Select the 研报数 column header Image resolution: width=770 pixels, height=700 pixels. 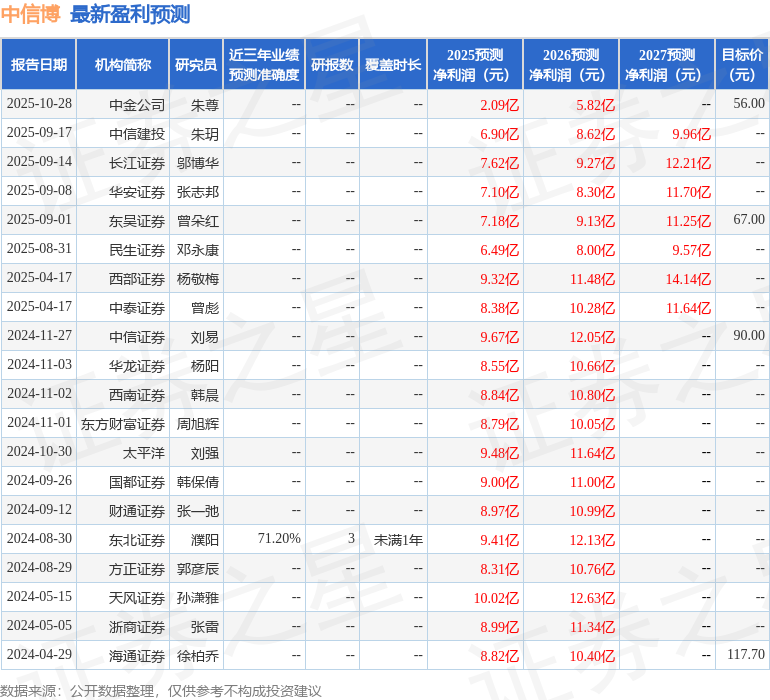pyautogui.click(x=332, y=64)
